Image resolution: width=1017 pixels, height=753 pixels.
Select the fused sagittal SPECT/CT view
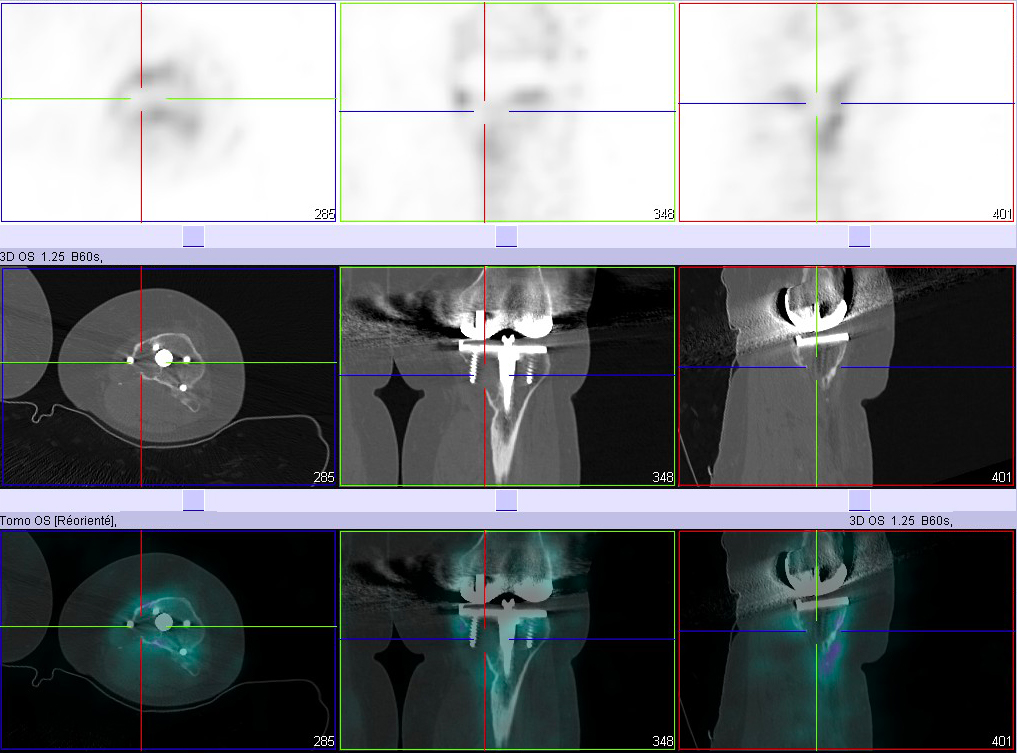pos(846,640)
